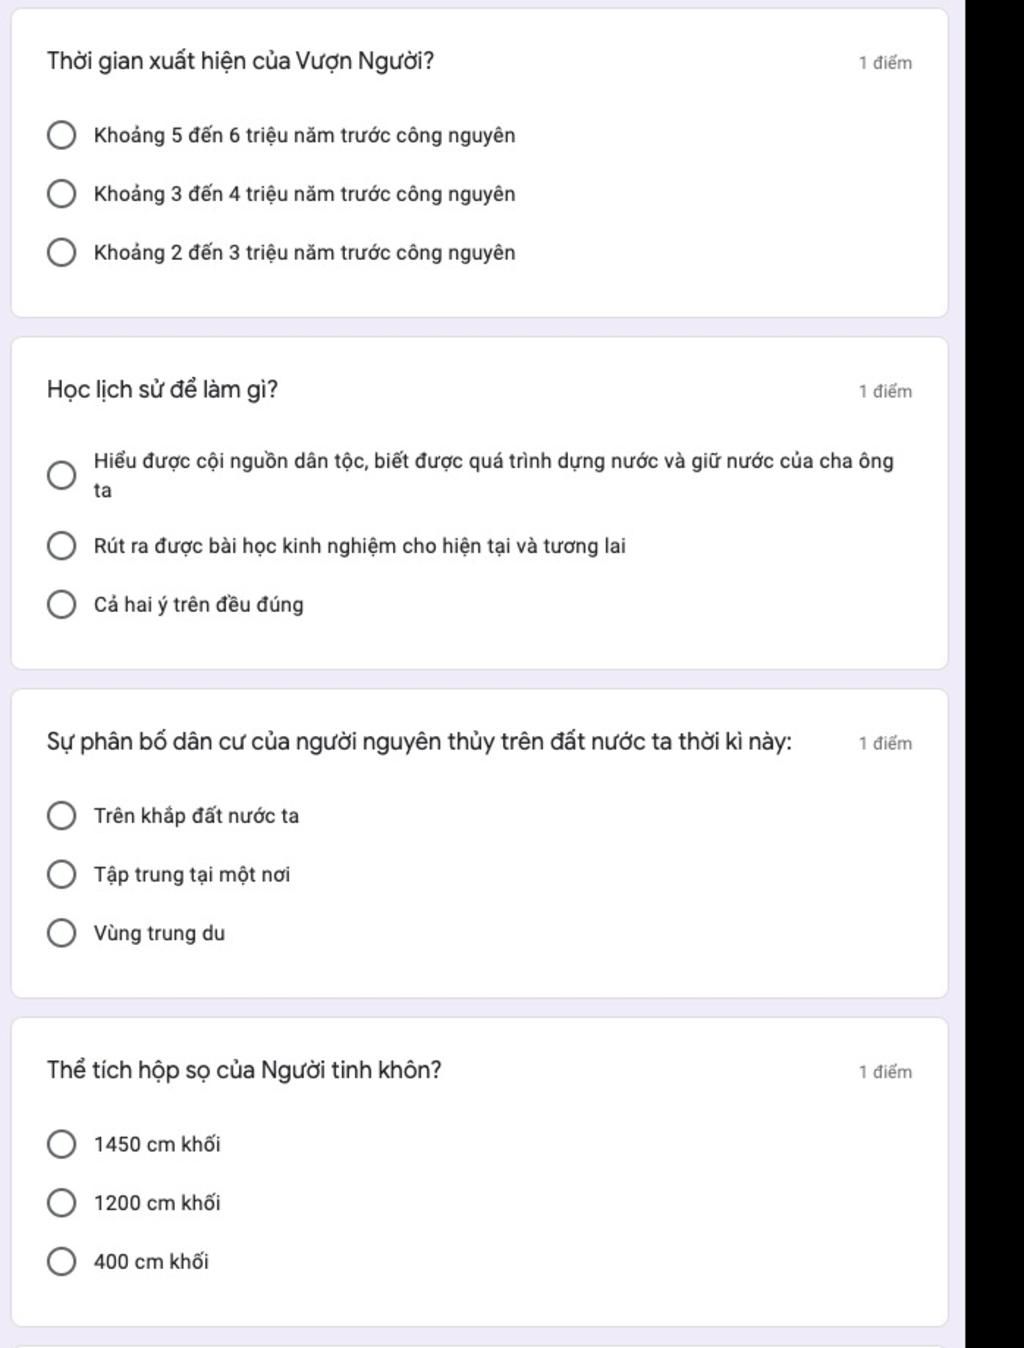Choose 'Khoảng 3 đến 4 triệu năm' option

(62, 194)
